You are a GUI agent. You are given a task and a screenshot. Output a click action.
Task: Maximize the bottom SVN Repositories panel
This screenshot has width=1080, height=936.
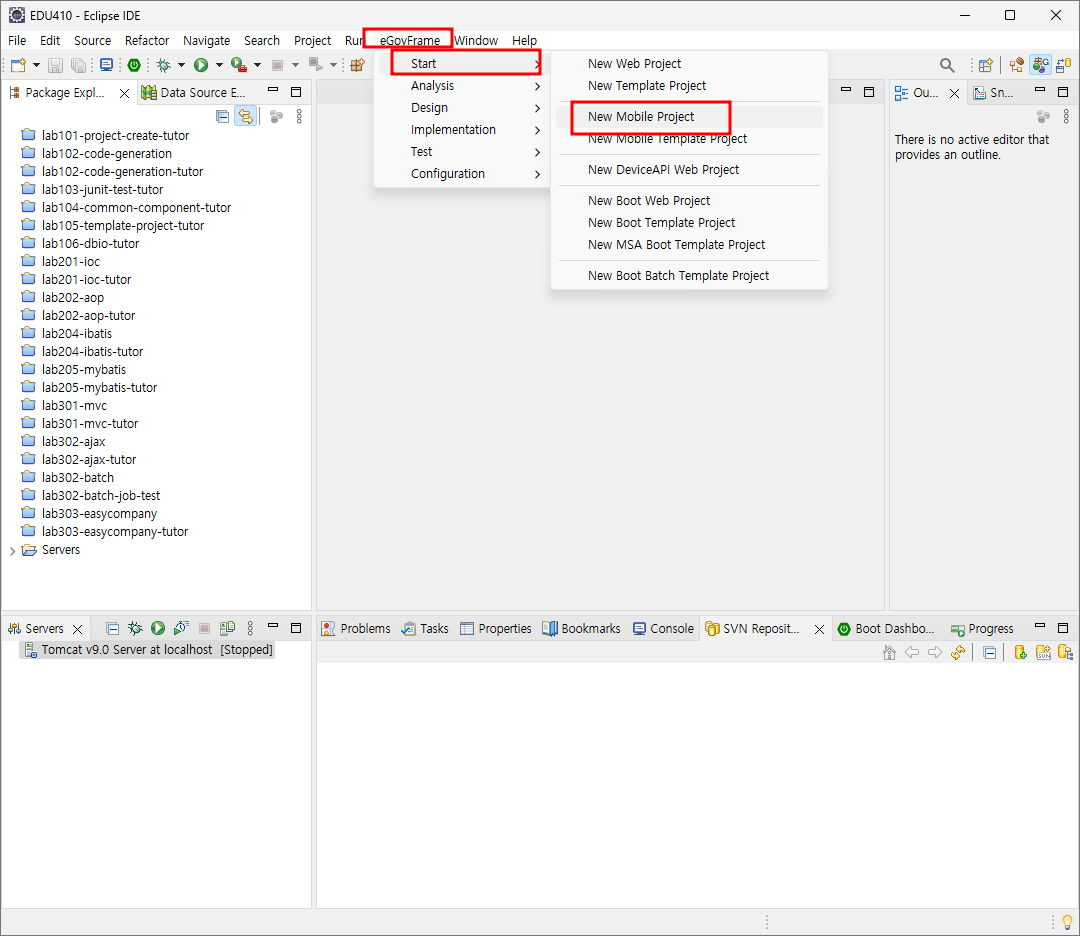pos(1063,627)
